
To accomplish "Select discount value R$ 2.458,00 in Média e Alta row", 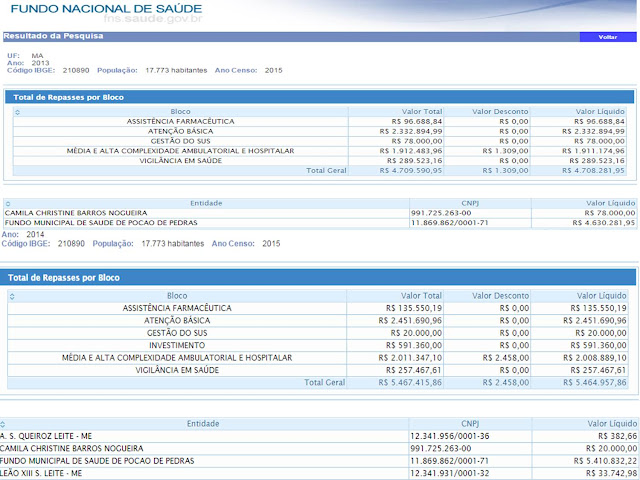I will point(506,358).
